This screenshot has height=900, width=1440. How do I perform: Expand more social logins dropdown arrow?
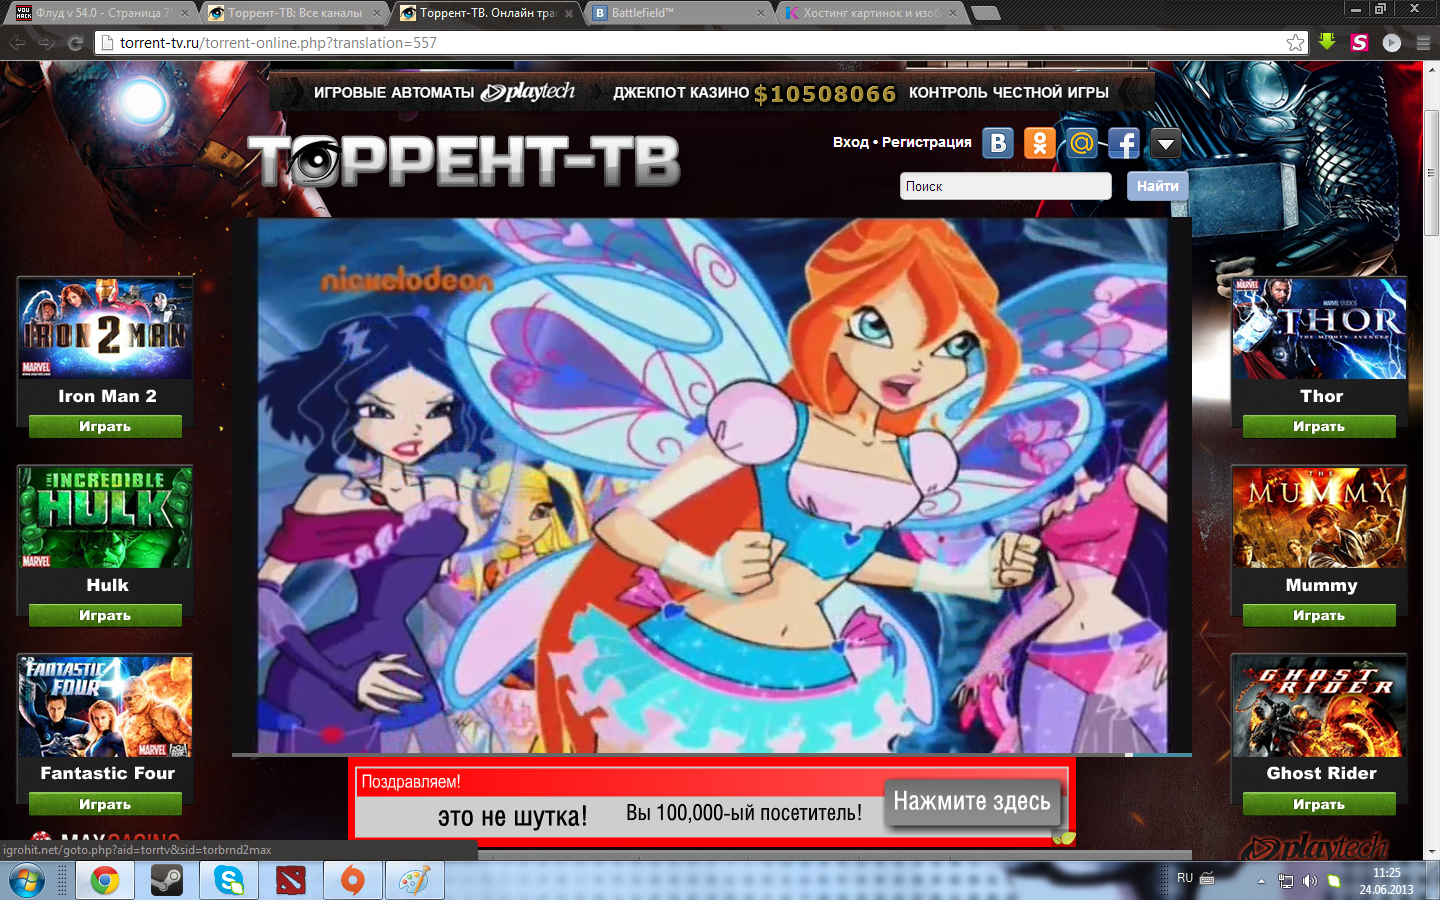pos(1165,144)
